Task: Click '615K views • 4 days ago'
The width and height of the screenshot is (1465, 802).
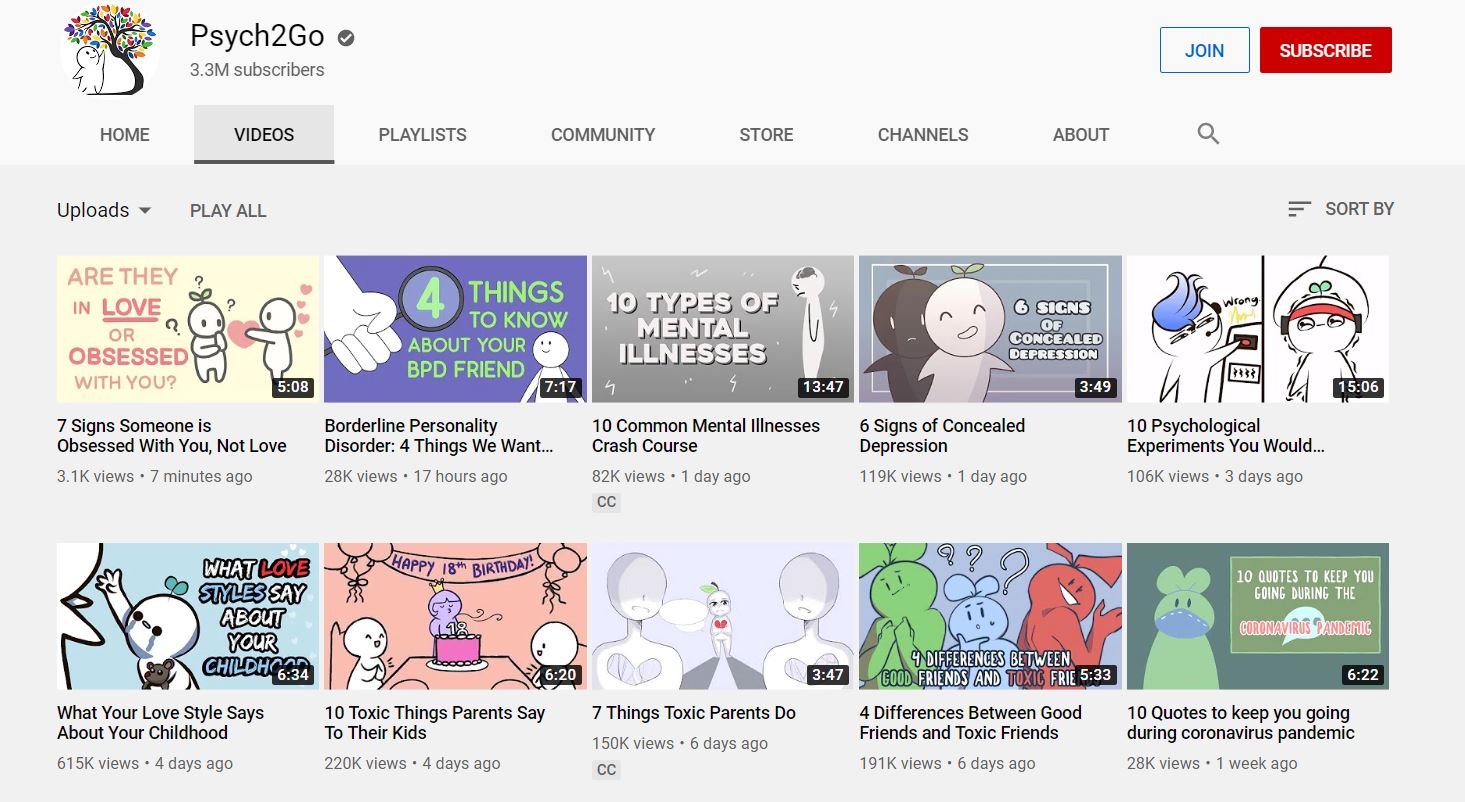Action: 145,764
